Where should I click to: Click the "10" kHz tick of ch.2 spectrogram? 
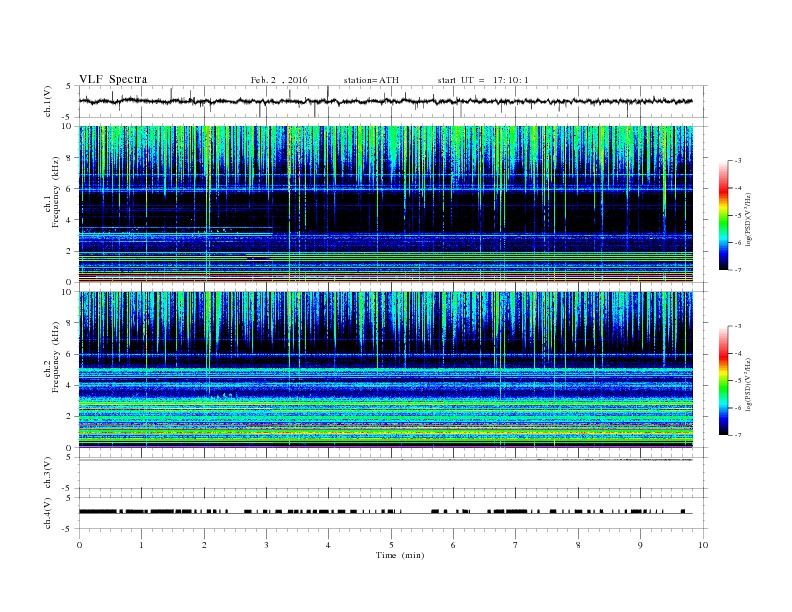click(x=68, y=292)
